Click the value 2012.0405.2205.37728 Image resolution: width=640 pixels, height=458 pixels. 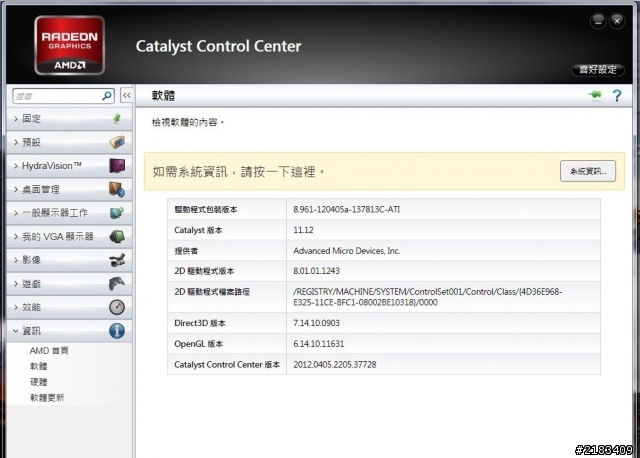335,365
